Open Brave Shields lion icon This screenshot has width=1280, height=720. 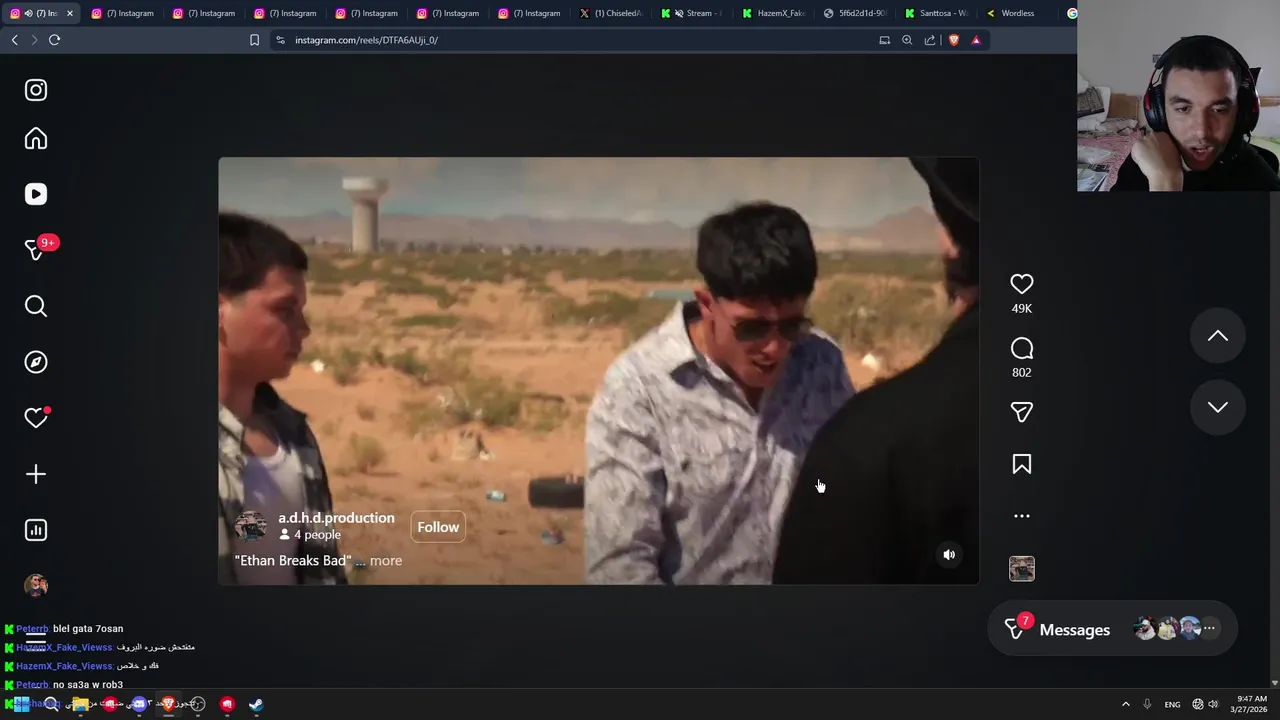tap(953, 40)
